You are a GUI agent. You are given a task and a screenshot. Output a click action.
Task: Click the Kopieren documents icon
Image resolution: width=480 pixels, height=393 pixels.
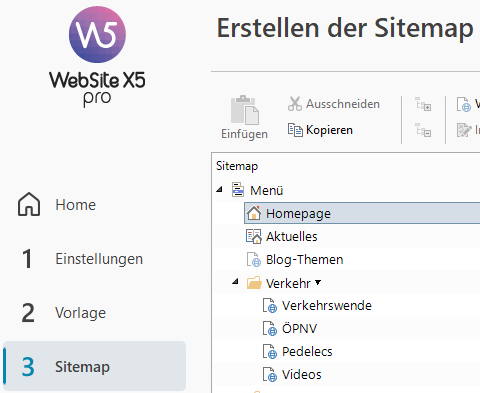295,130
